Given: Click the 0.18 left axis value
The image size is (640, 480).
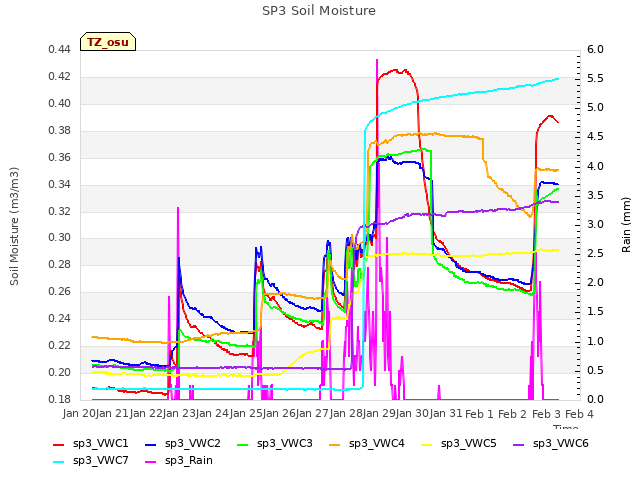Looking at the screenshot, I should click(x=60, y=399).
